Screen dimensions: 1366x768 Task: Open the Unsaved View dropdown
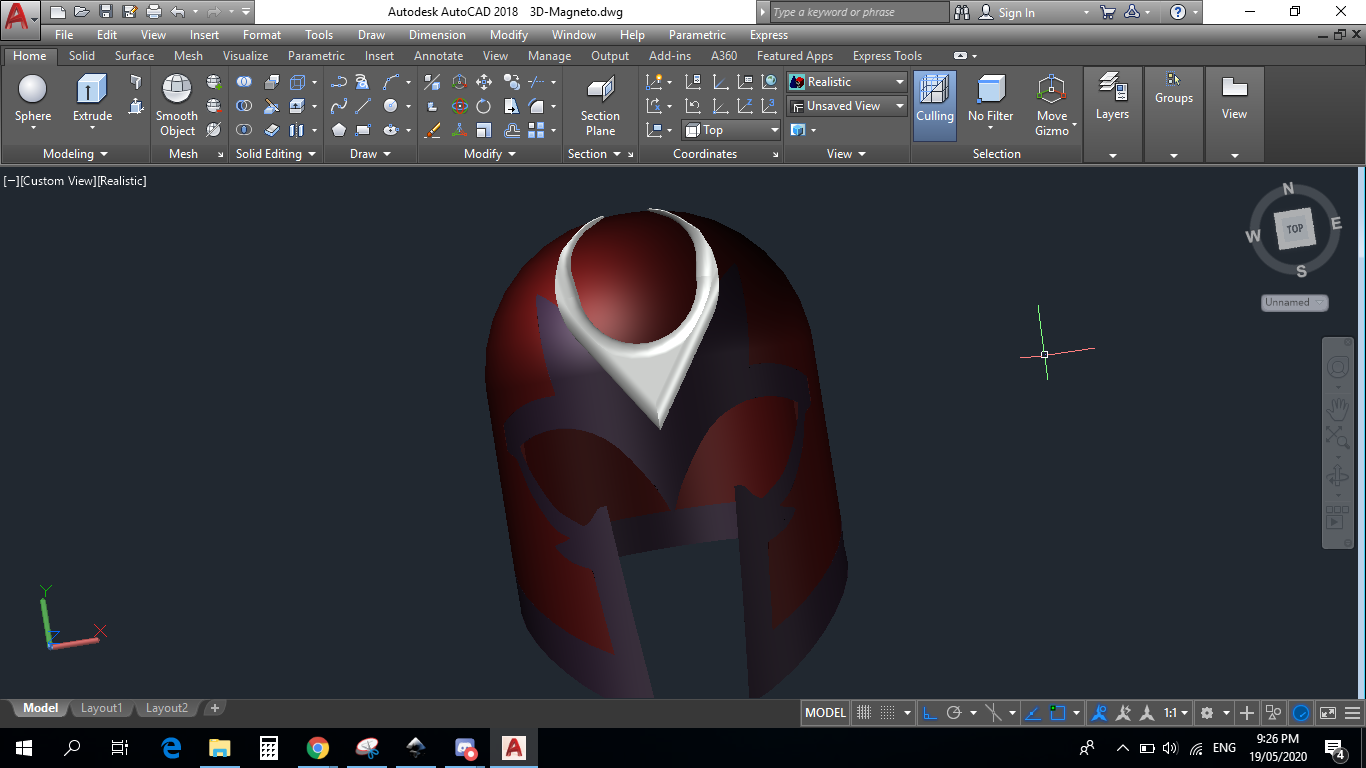[847, 106]
